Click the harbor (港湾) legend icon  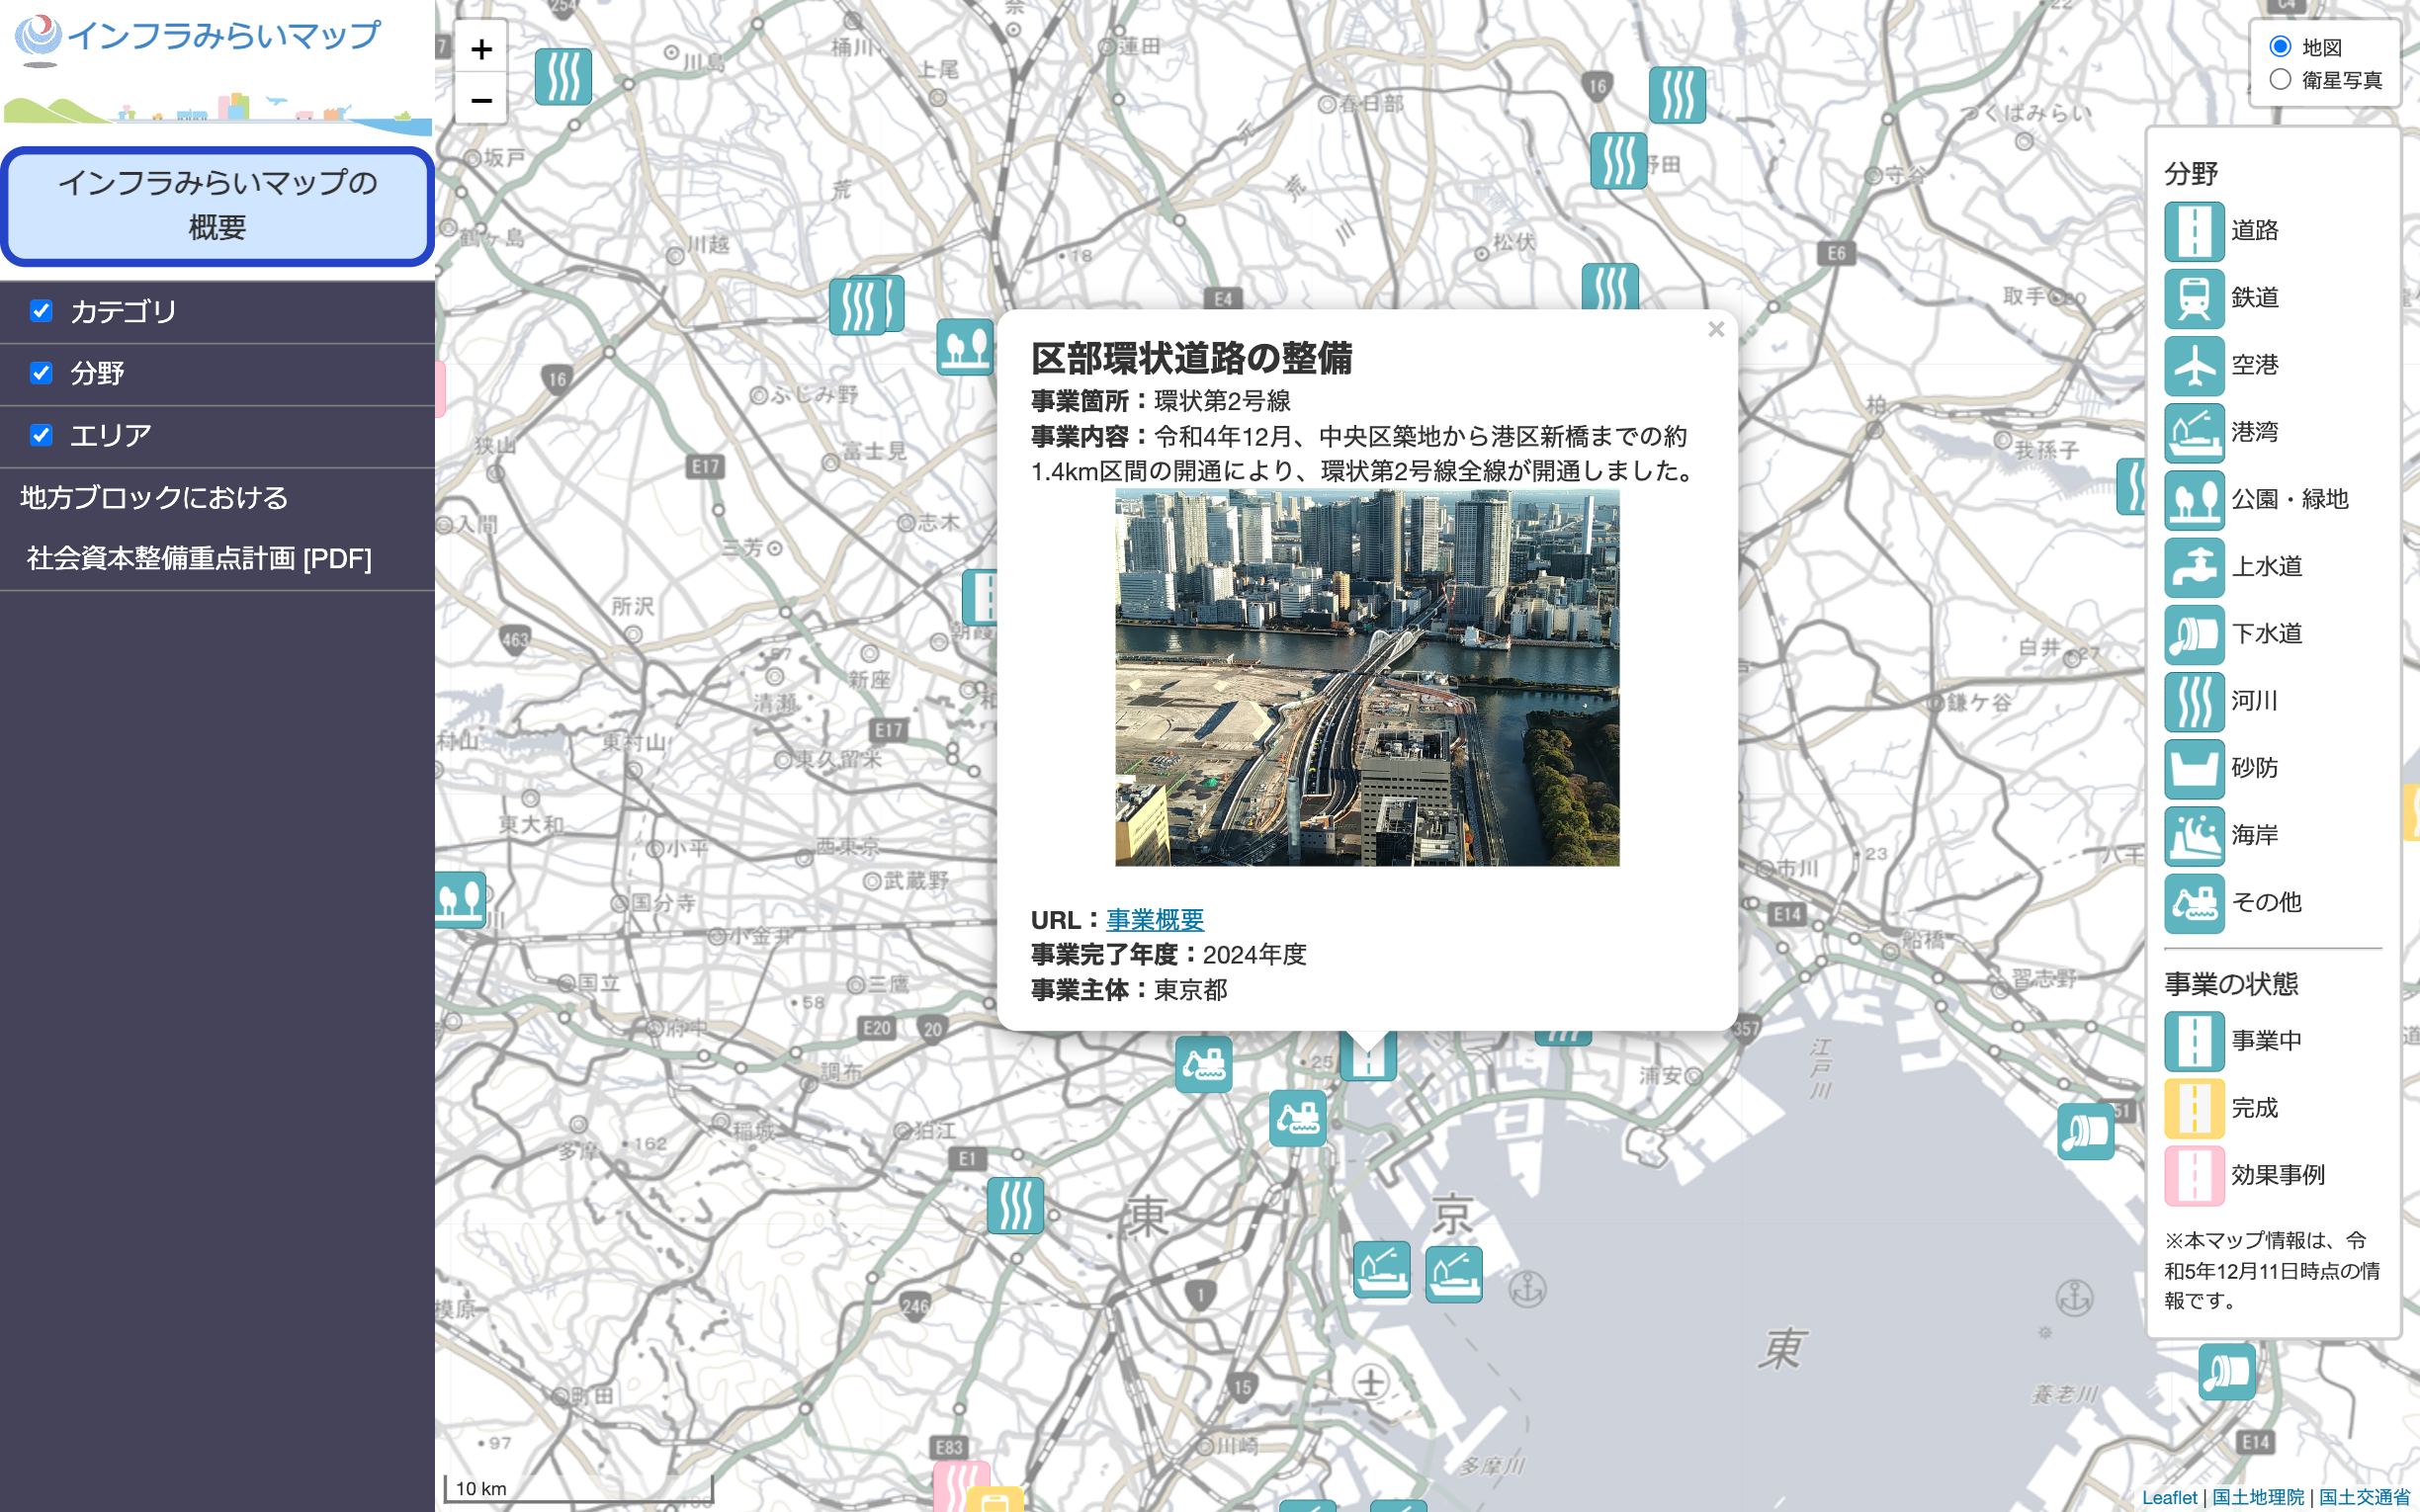(x=2193, y=432)
